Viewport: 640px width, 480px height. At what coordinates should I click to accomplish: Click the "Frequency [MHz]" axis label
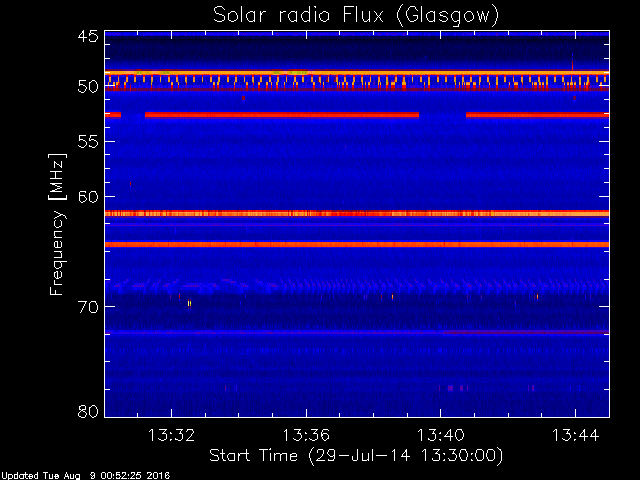click(x=58, y=224)
